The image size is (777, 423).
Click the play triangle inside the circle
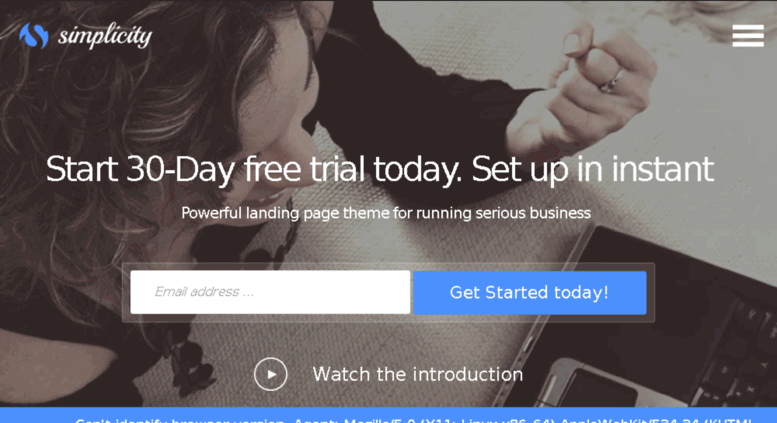[272, 374]
